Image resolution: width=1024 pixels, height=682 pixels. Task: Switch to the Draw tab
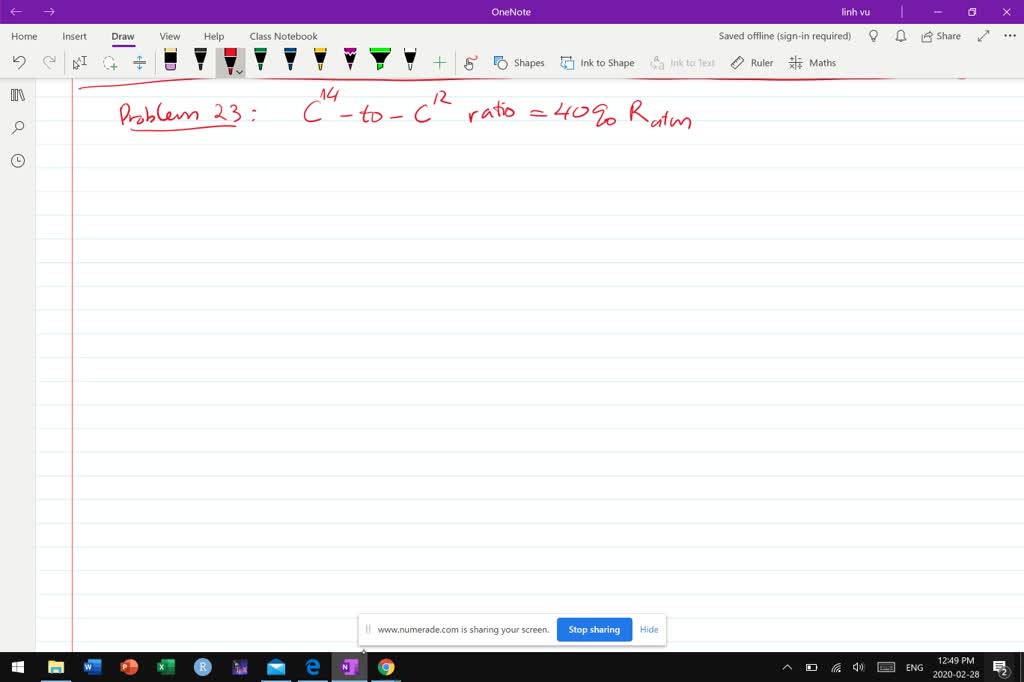tap(123, 36)
